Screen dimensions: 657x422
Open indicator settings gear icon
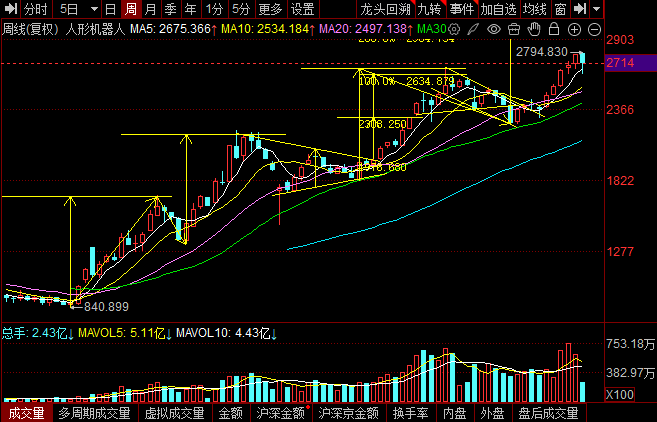(454, 29)
